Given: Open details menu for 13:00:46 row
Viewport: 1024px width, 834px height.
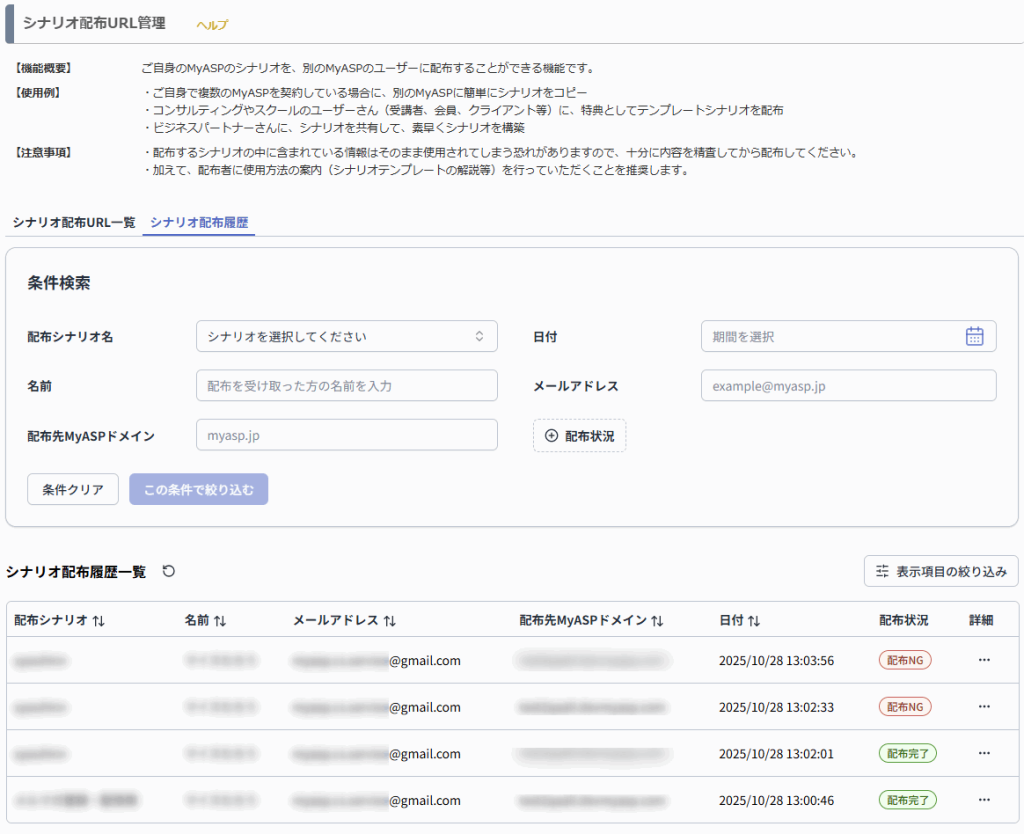Looking at the screenshot, I should click(984, 800).
